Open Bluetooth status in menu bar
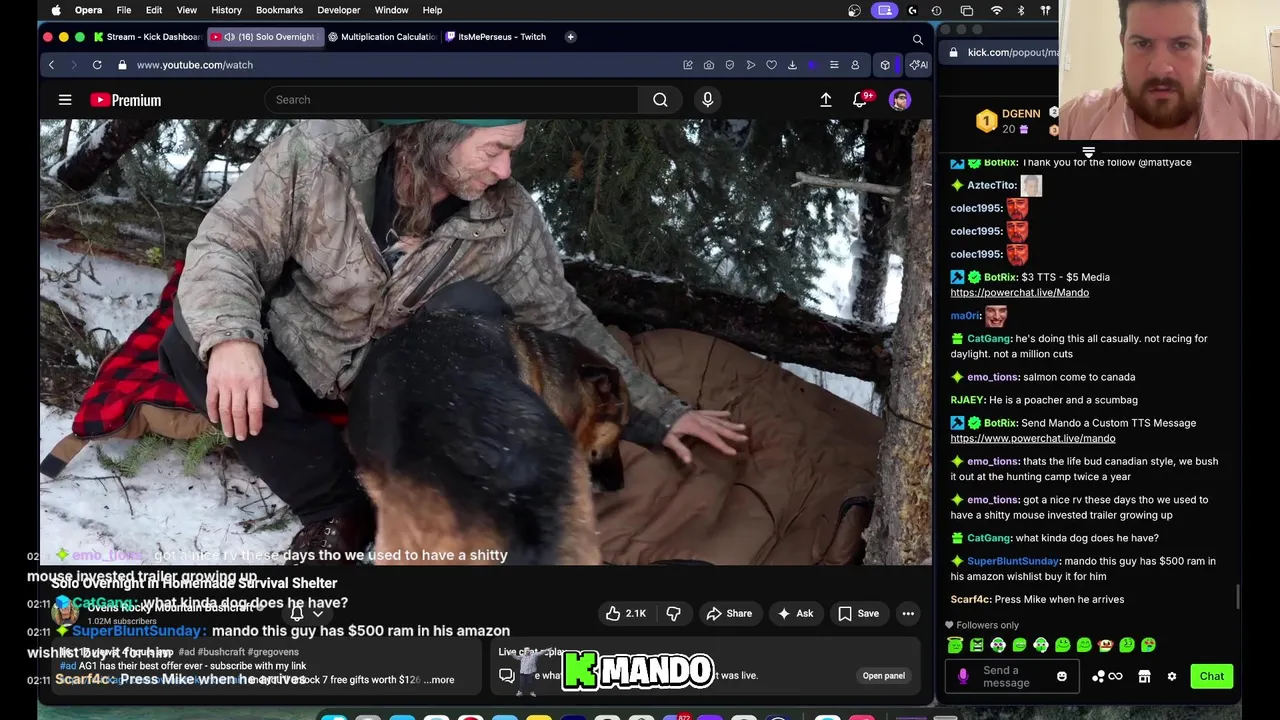1280x720 pixels. (1021, 10)
